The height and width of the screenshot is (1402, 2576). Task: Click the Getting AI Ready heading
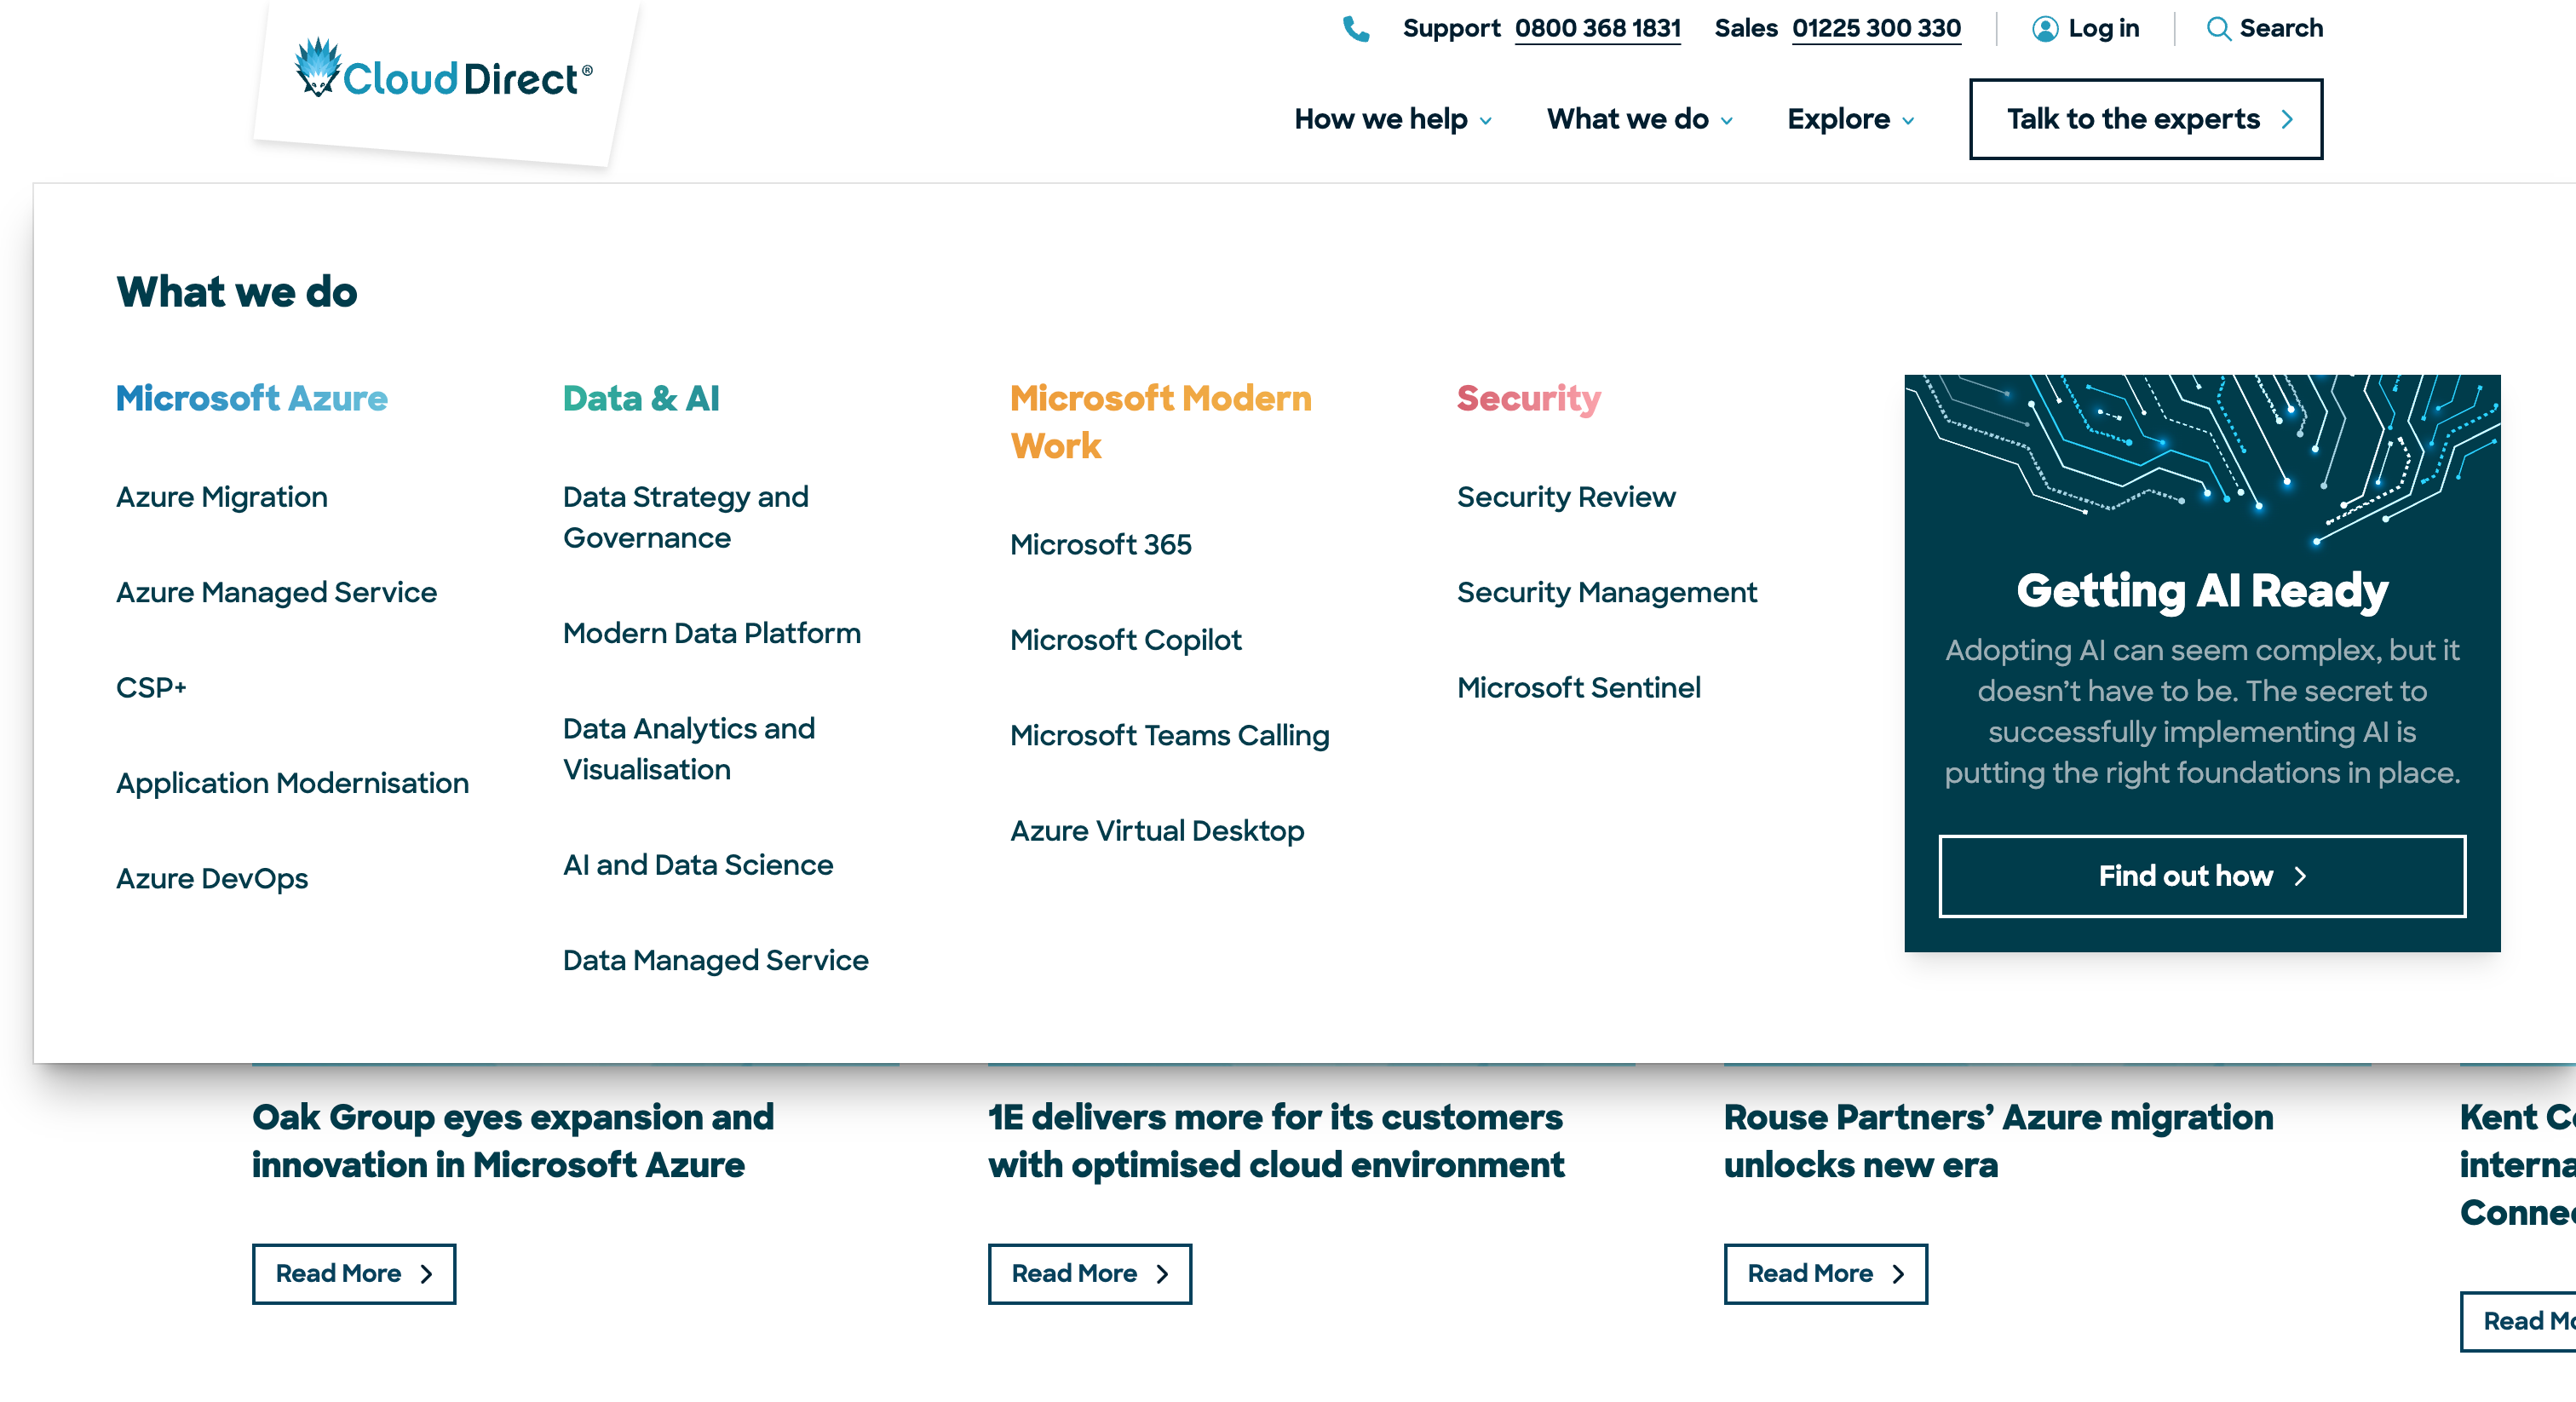click(x=2202, y=590)
